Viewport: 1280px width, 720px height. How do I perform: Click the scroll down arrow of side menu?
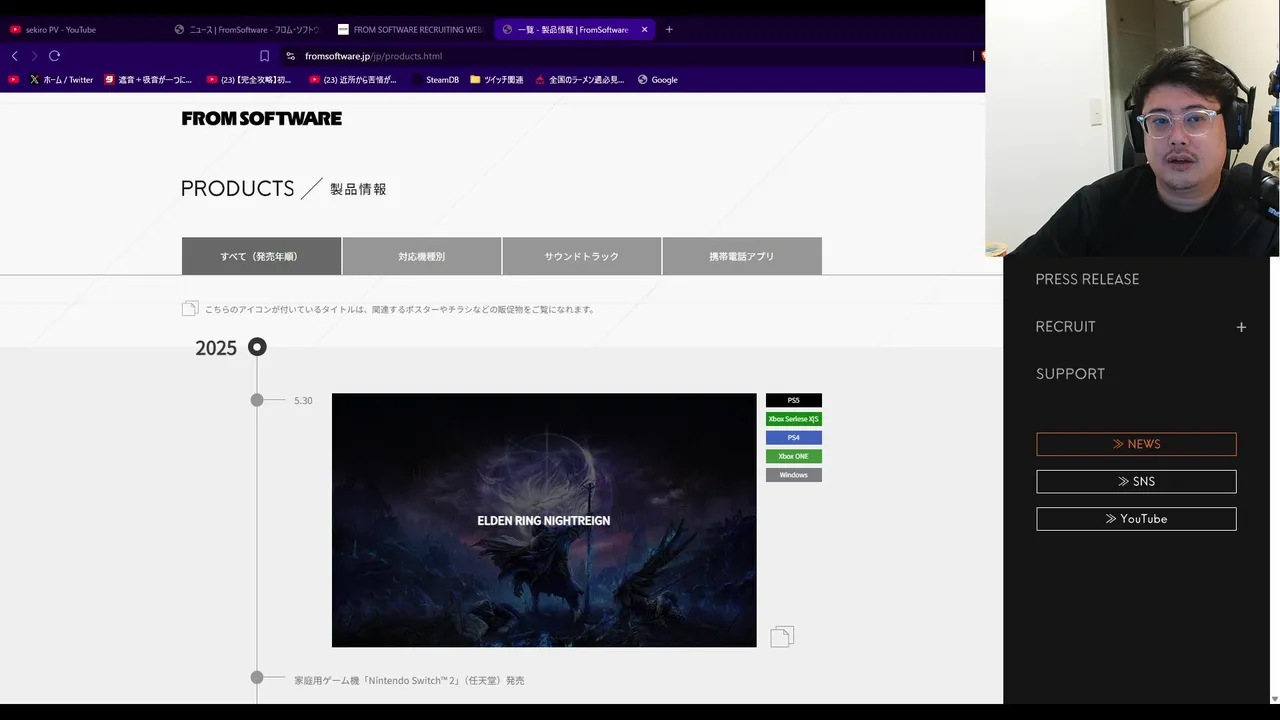click(x=1274, y=699)
